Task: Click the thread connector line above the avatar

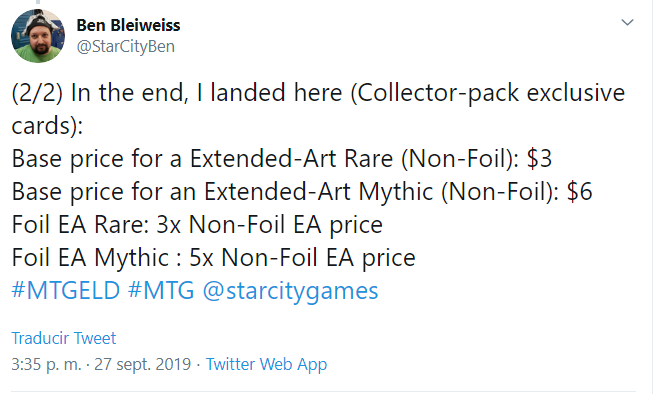Action: (38, 2)
